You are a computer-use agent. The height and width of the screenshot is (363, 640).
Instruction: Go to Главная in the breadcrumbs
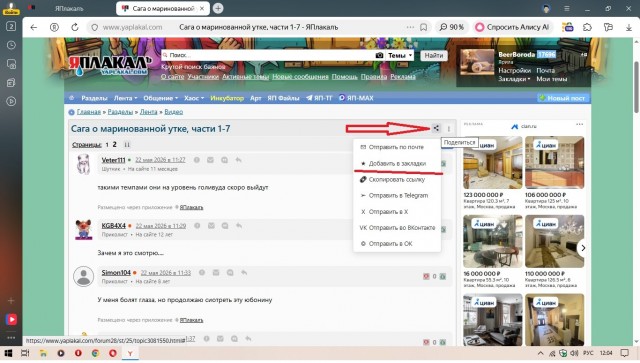pos(89,111)
